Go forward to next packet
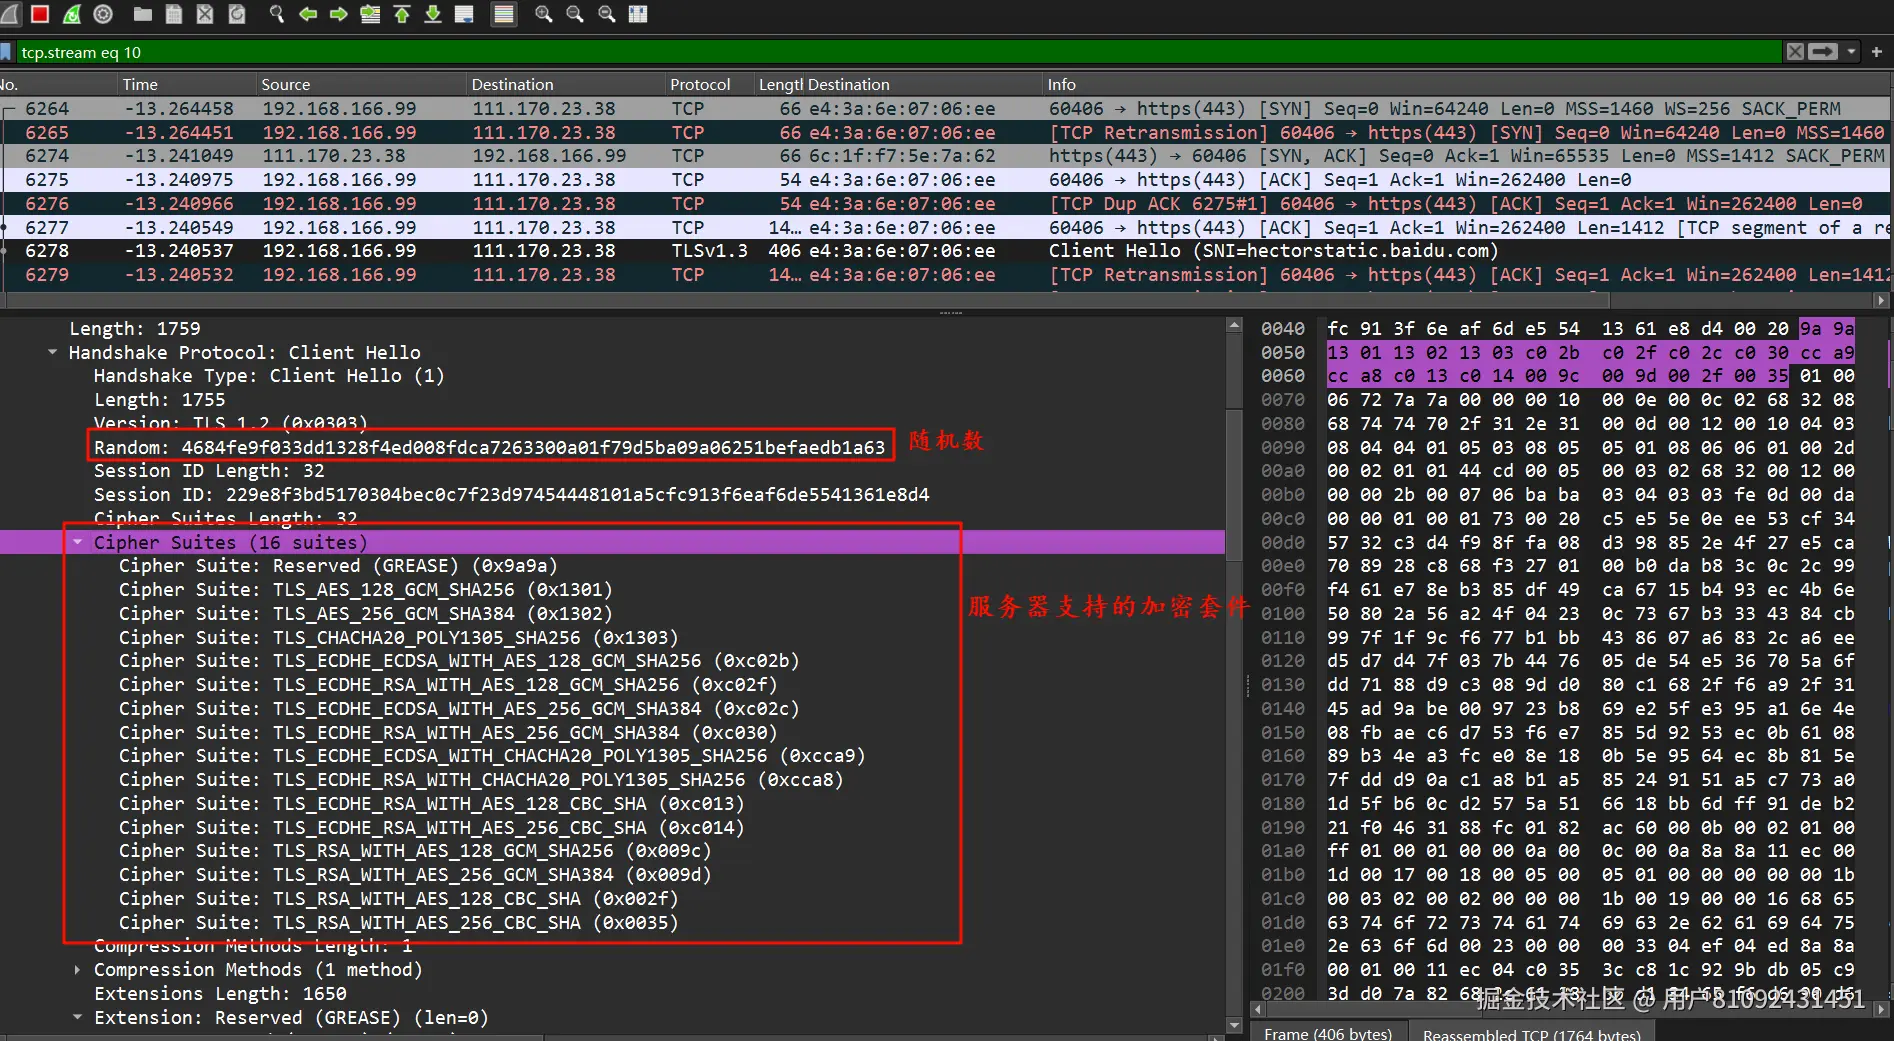The width and height of the screenshot is (1894, 1041). (339, 14)
